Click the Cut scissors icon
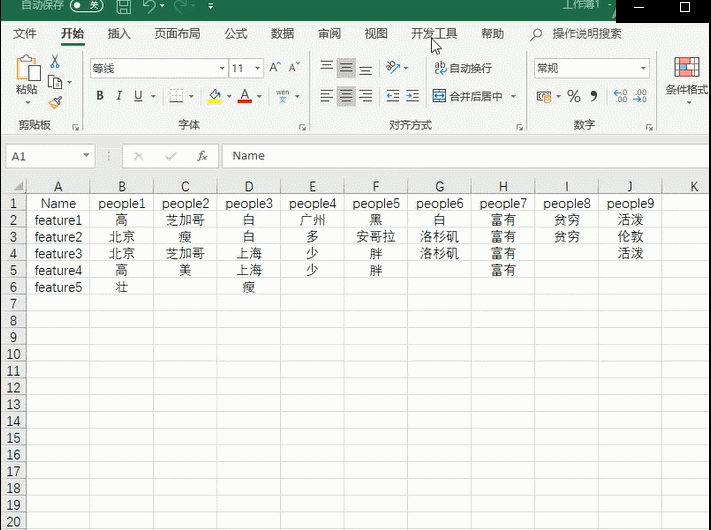This screenshot has width=711, height=530. click(55, 61)
